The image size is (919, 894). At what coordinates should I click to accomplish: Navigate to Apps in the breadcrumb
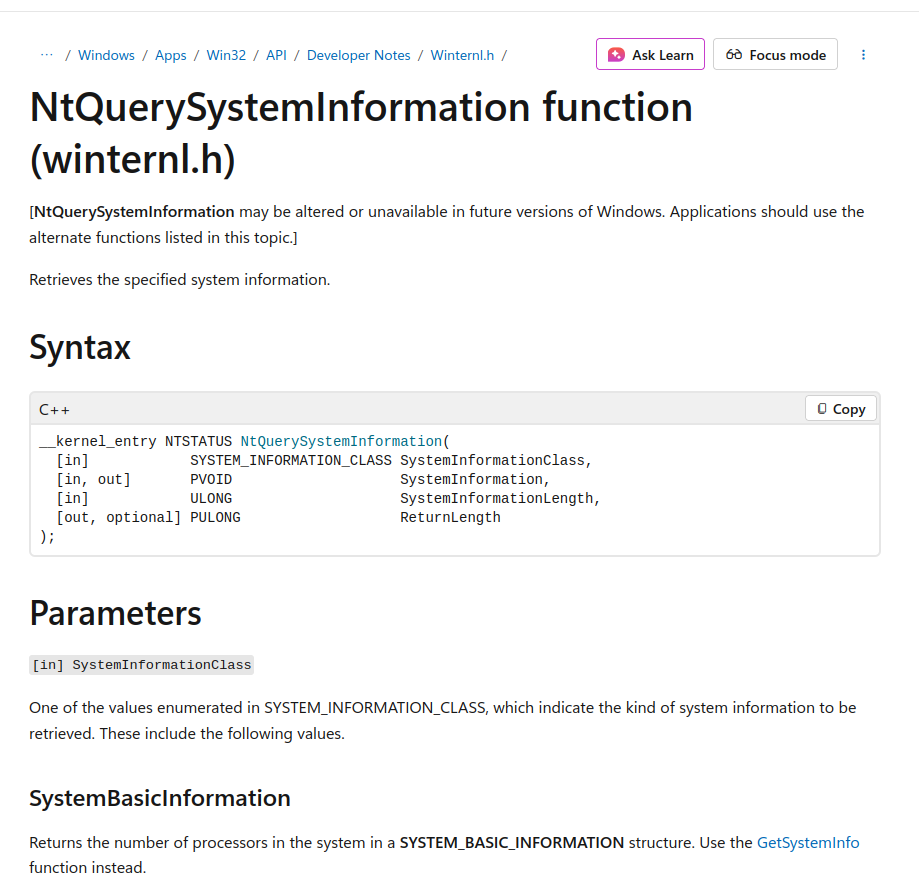(170, 55)
